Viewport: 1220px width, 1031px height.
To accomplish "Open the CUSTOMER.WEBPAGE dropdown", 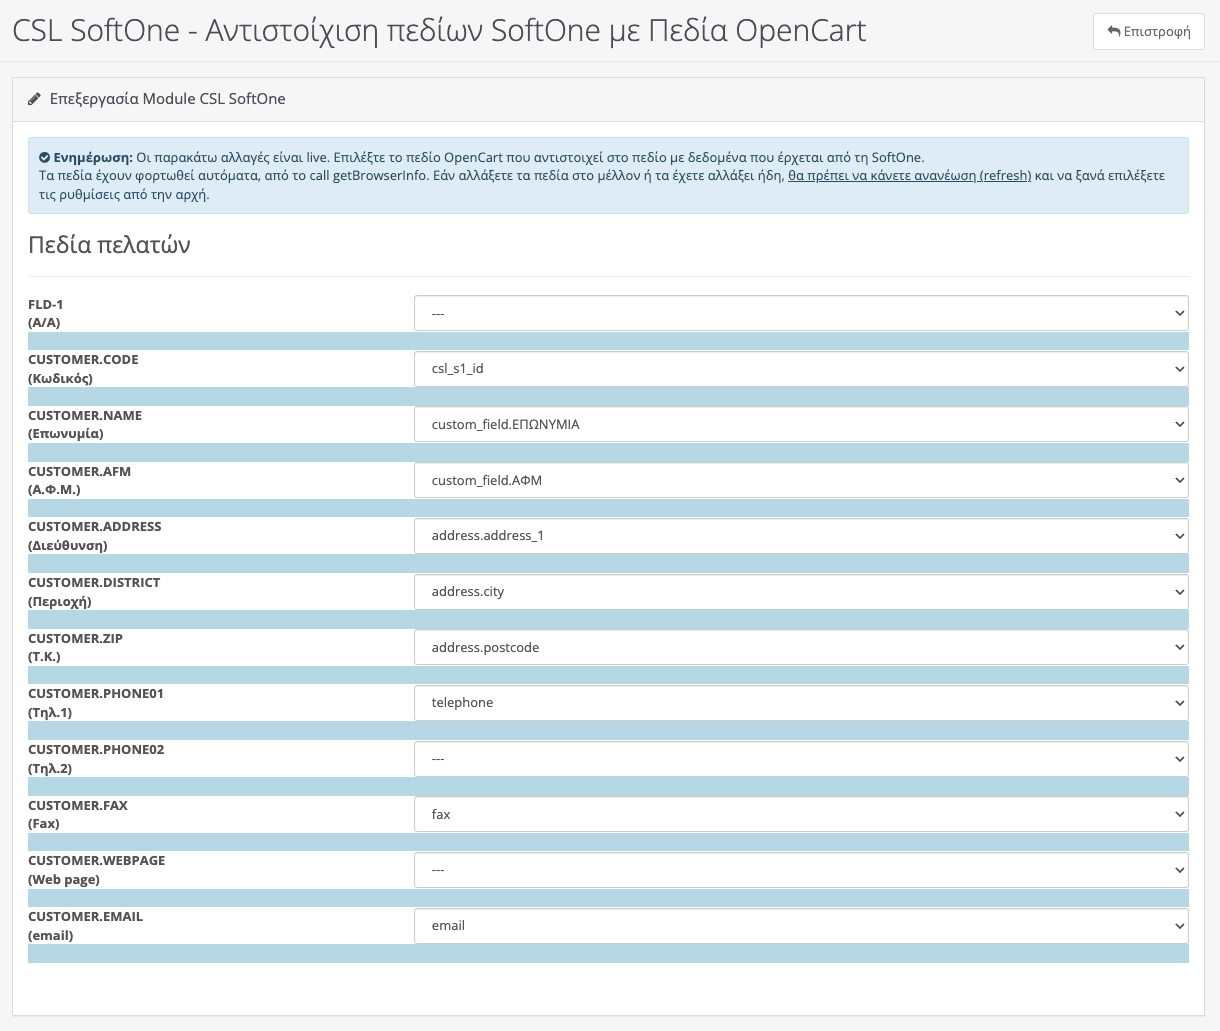I will pos(801,870).
